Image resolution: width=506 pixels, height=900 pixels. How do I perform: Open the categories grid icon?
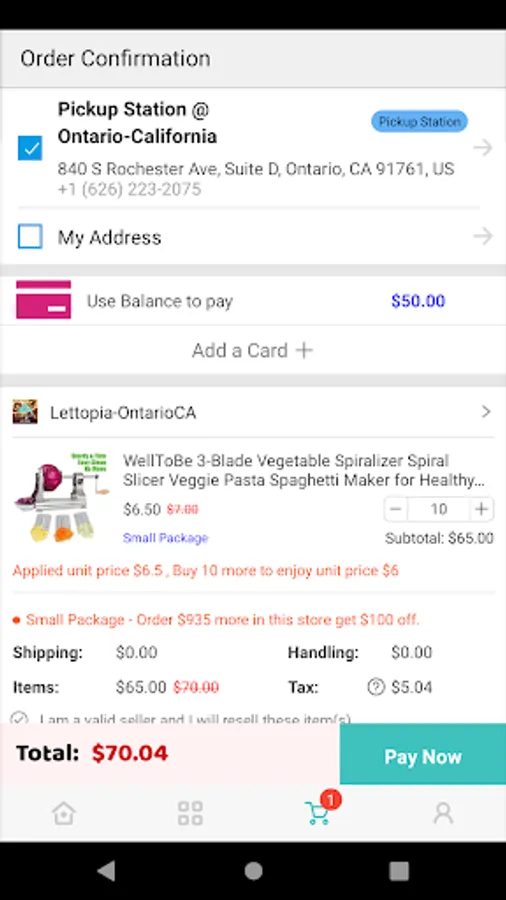pyautogui.click(x=190, y=813)
